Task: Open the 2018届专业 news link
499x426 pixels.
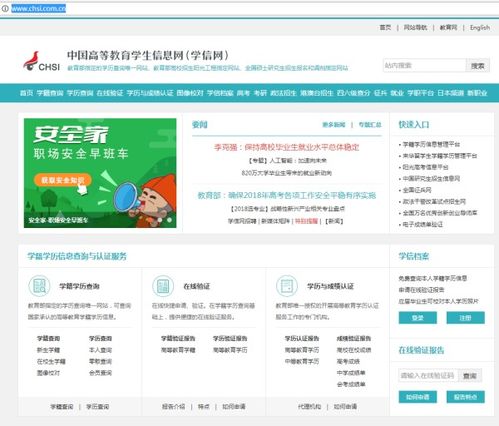Action: pyautogui.click(x=287, y=209)
